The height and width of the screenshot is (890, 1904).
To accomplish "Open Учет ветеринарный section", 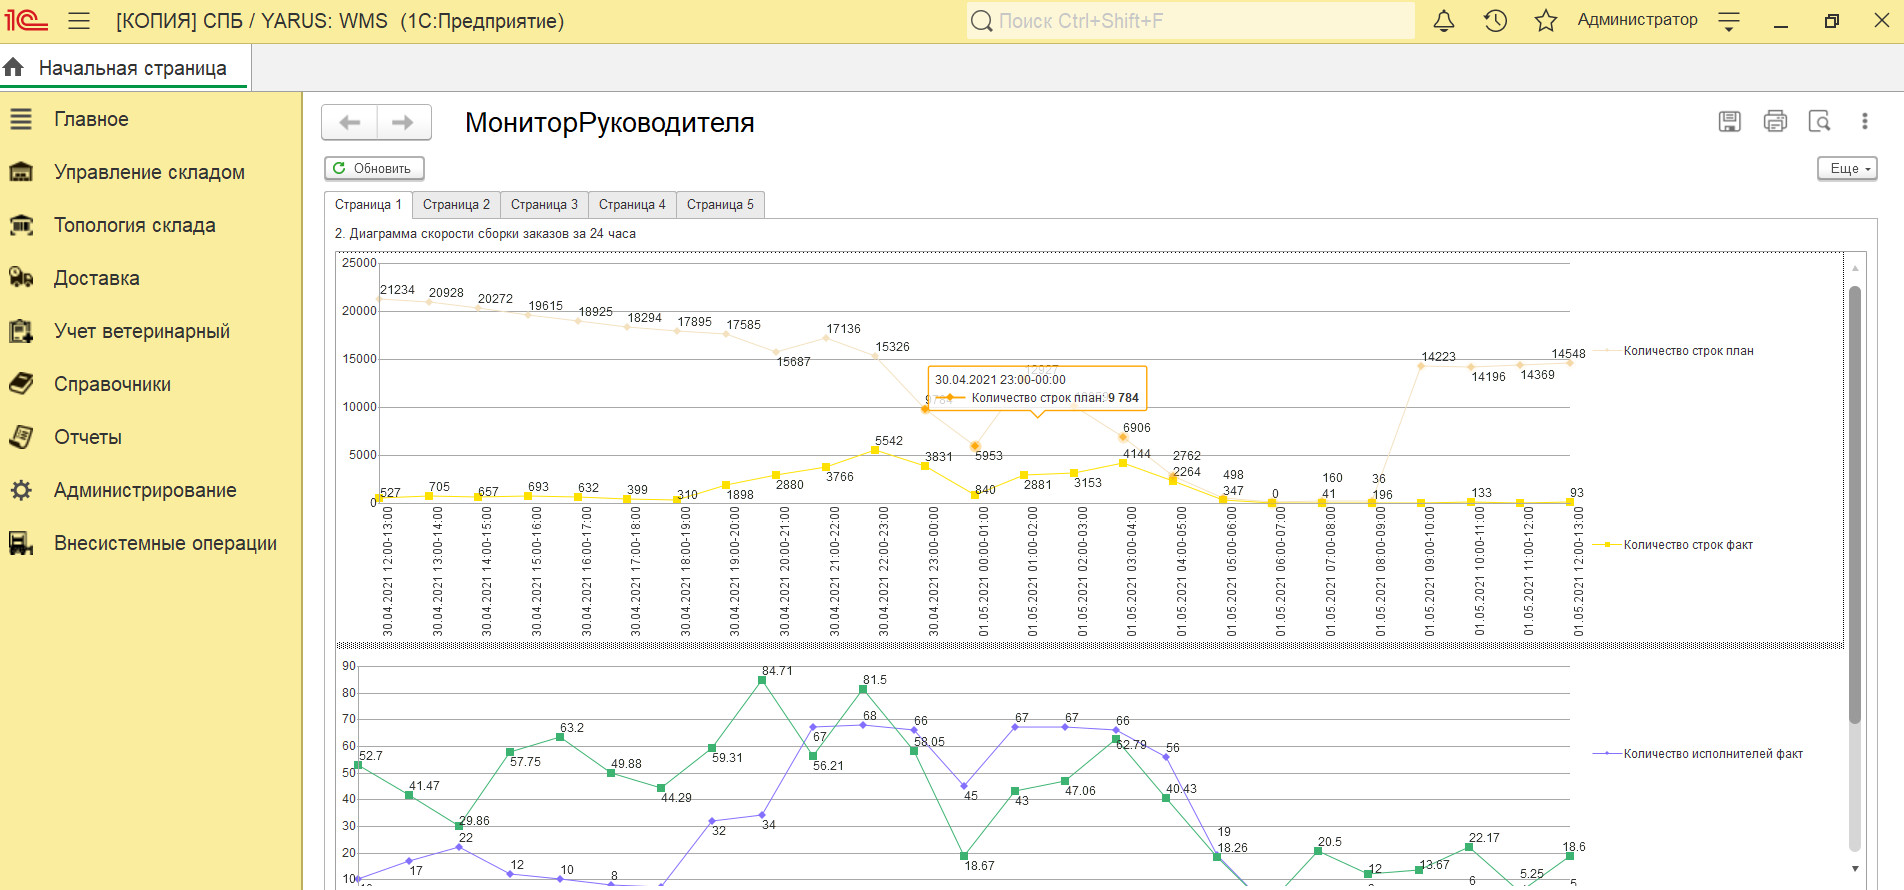I will coord(142,331).
